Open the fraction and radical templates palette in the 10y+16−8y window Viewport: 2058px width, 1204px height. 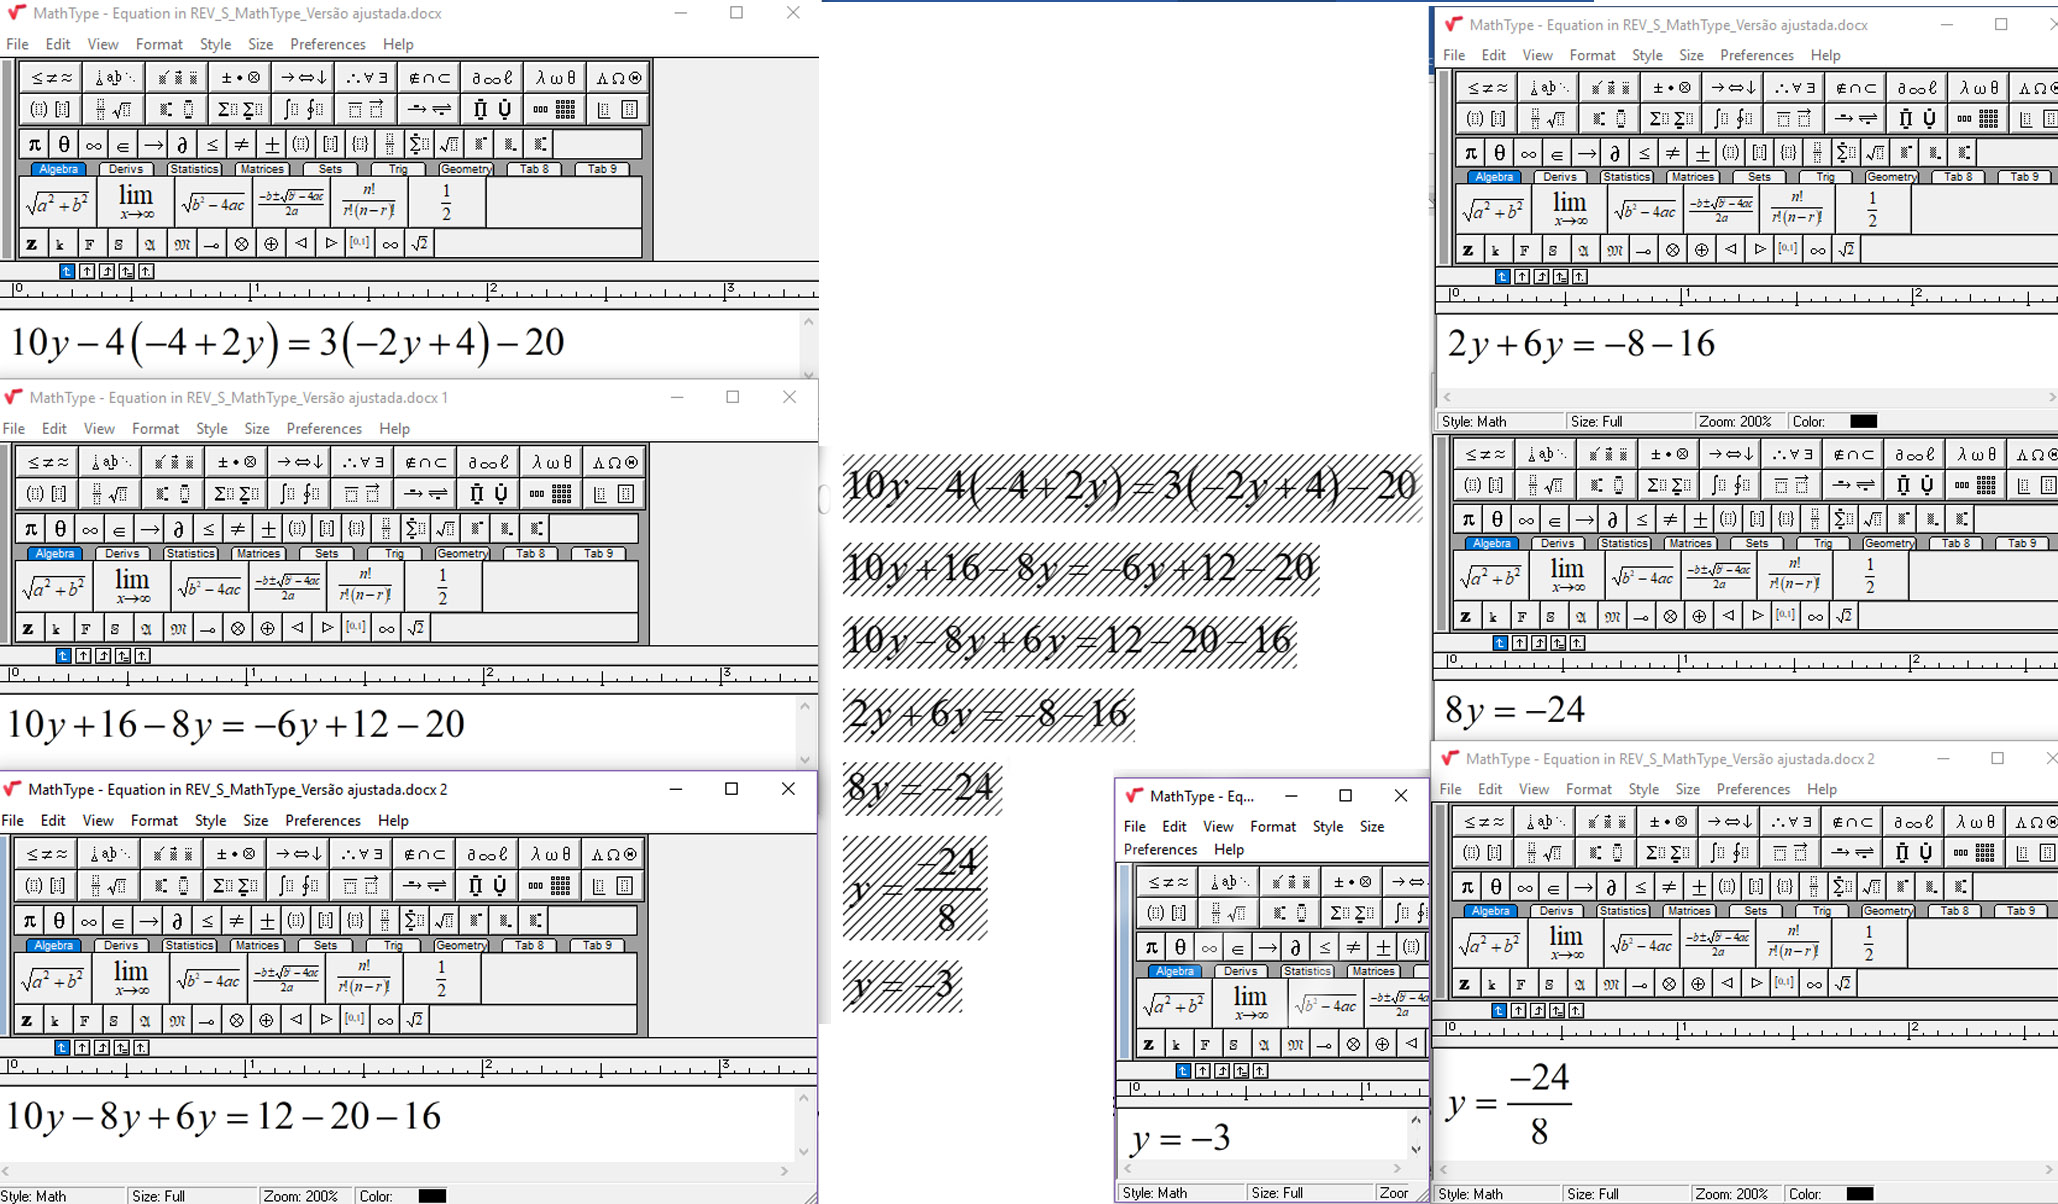click(x=109, y=494)
